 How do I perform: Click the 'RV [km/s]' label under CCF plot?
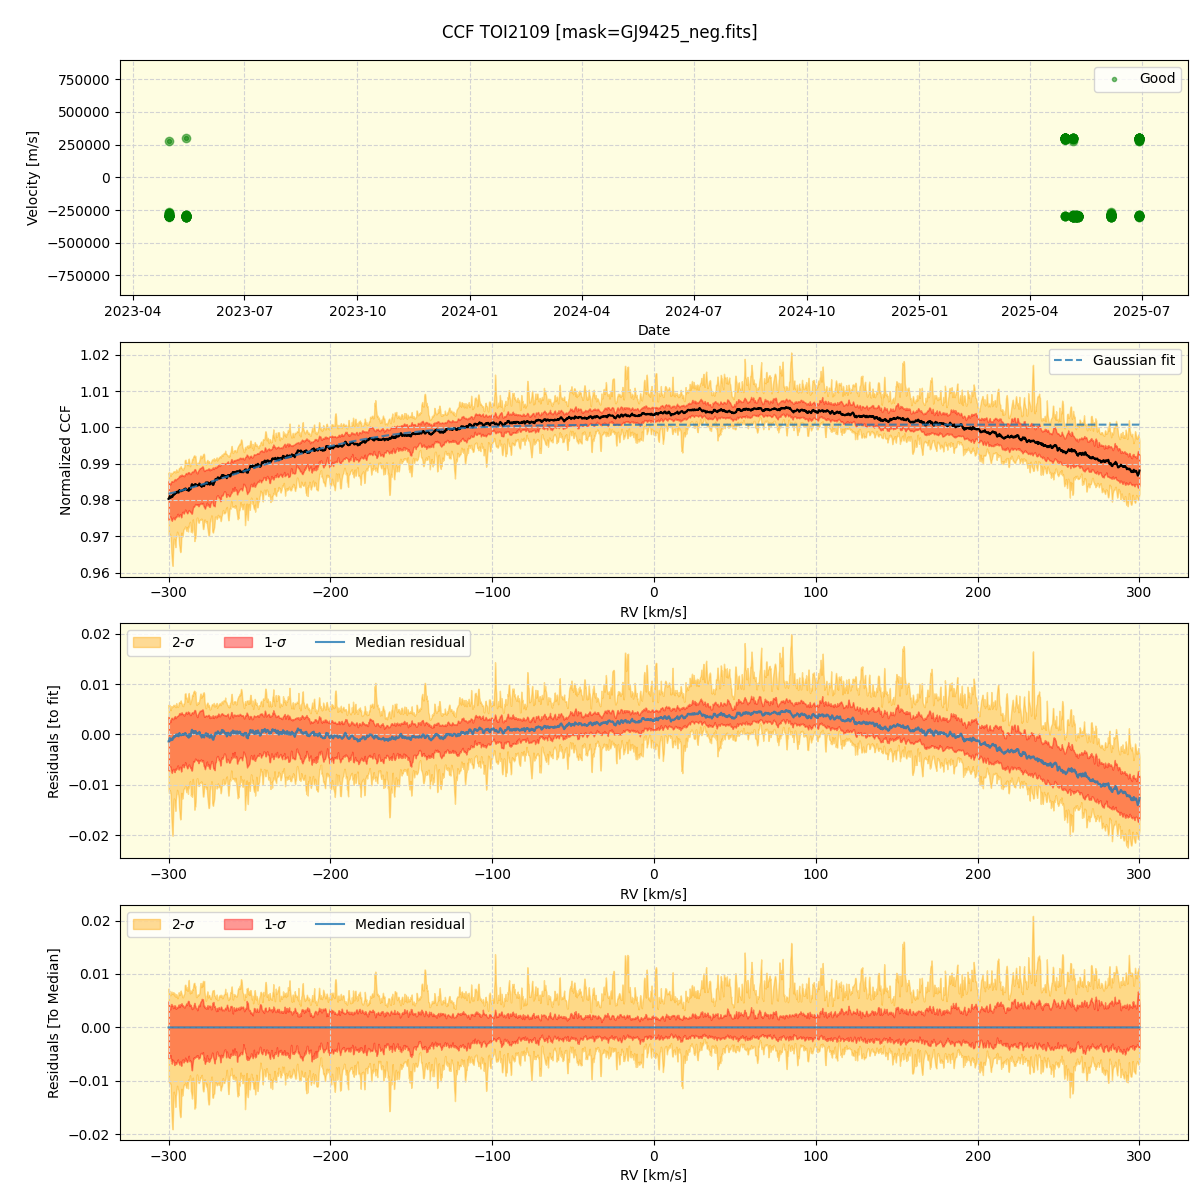[654, 612]
